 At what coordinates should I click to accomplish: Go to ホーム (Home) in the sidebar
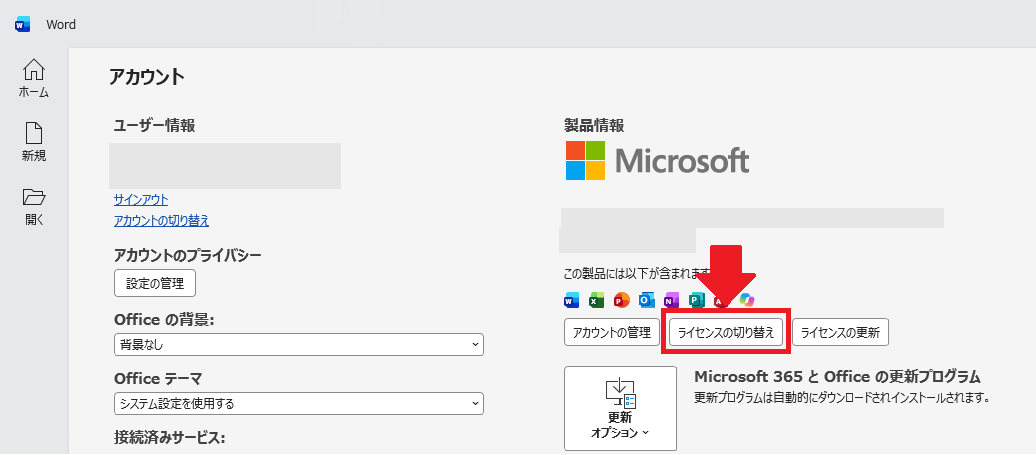pos(34,79)
